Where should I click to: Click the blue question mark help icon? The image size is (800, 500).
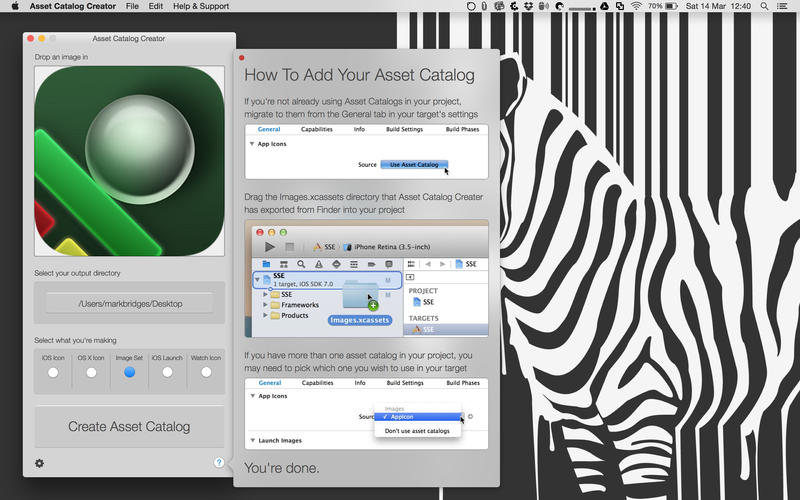point(219,462)
